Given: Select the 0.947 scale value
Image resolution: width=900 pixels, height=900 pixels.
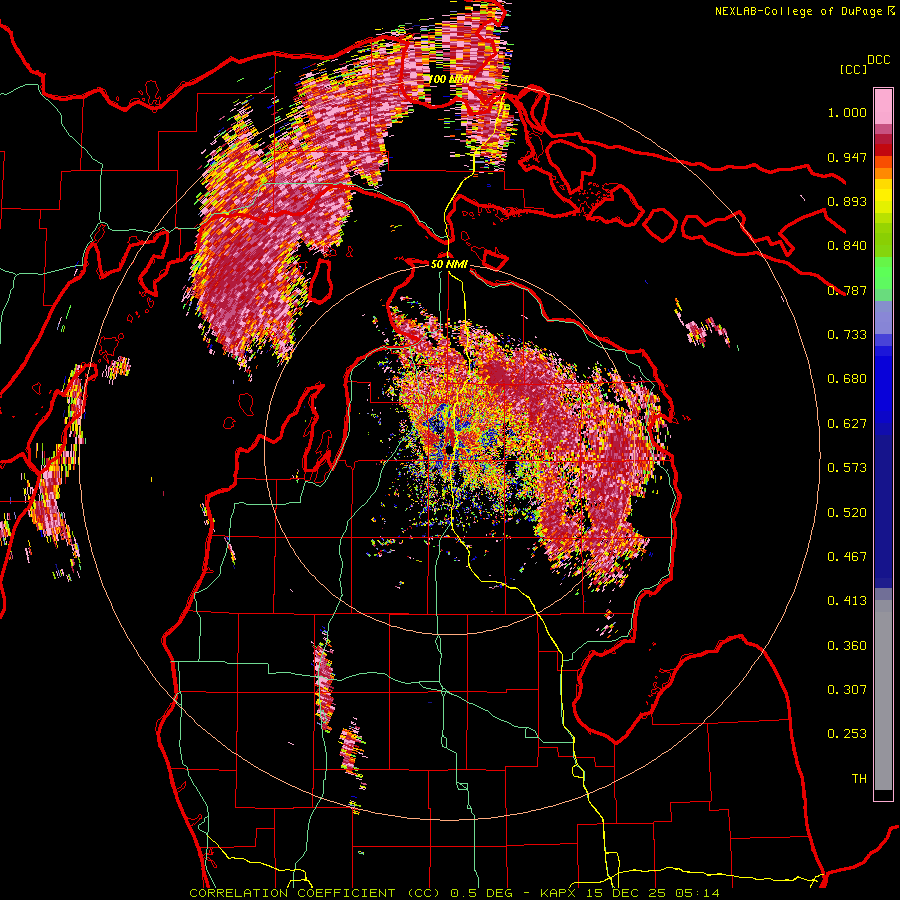Looking at the screenshot, I should click(847, 157).
